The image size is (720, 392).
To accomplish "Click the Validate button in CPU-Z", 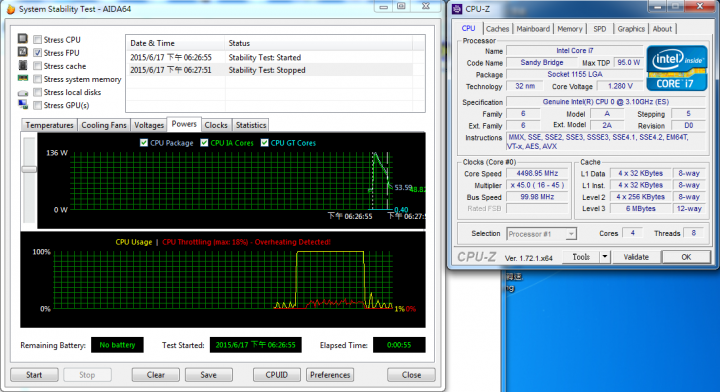I will (636, 257).
